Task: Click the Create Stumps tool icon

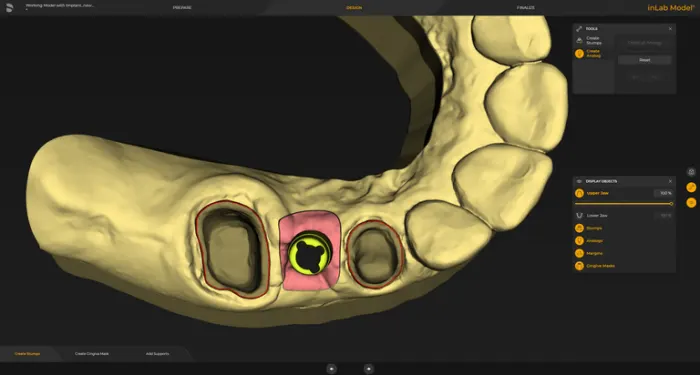Action: [579, 41]
